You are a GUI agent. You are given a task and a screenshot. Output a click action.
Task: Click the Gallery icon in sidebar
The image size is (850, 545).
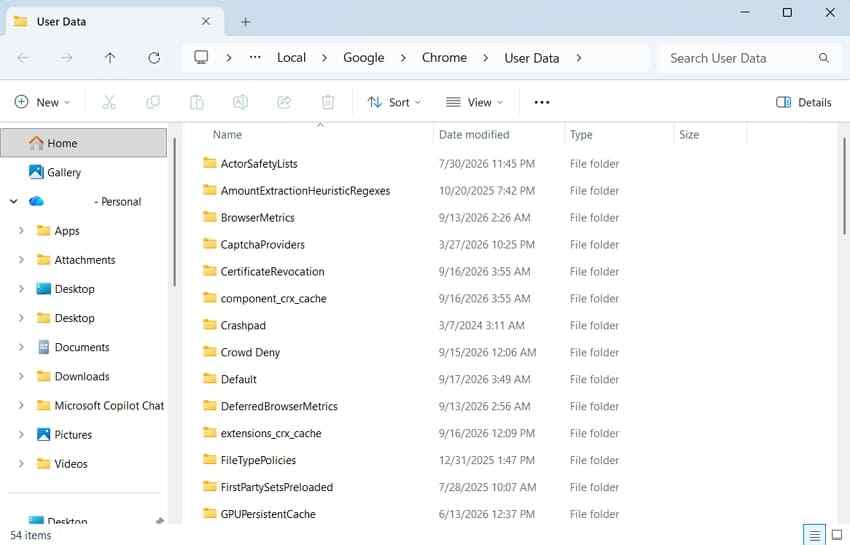[36, 172]
